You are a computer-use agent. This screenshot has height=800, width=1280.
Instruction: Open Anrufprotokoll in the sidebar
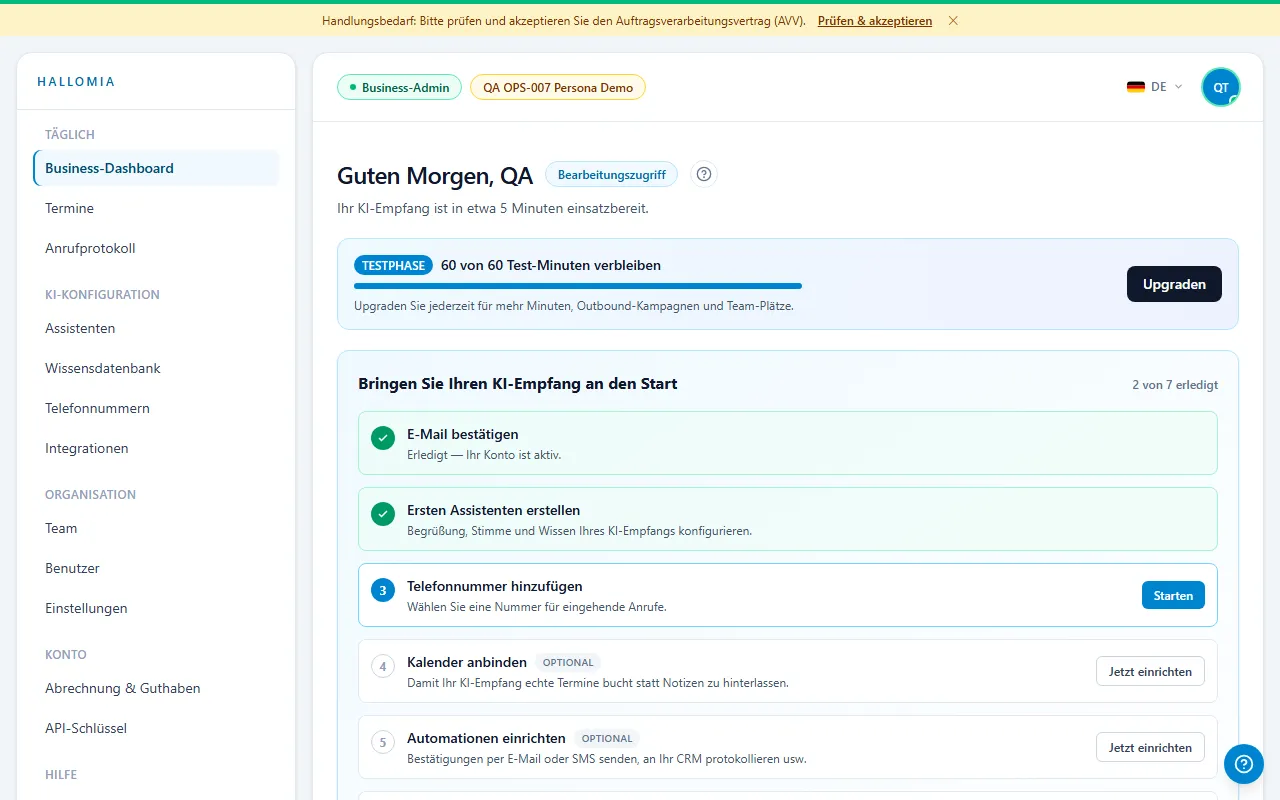point(156,248)
